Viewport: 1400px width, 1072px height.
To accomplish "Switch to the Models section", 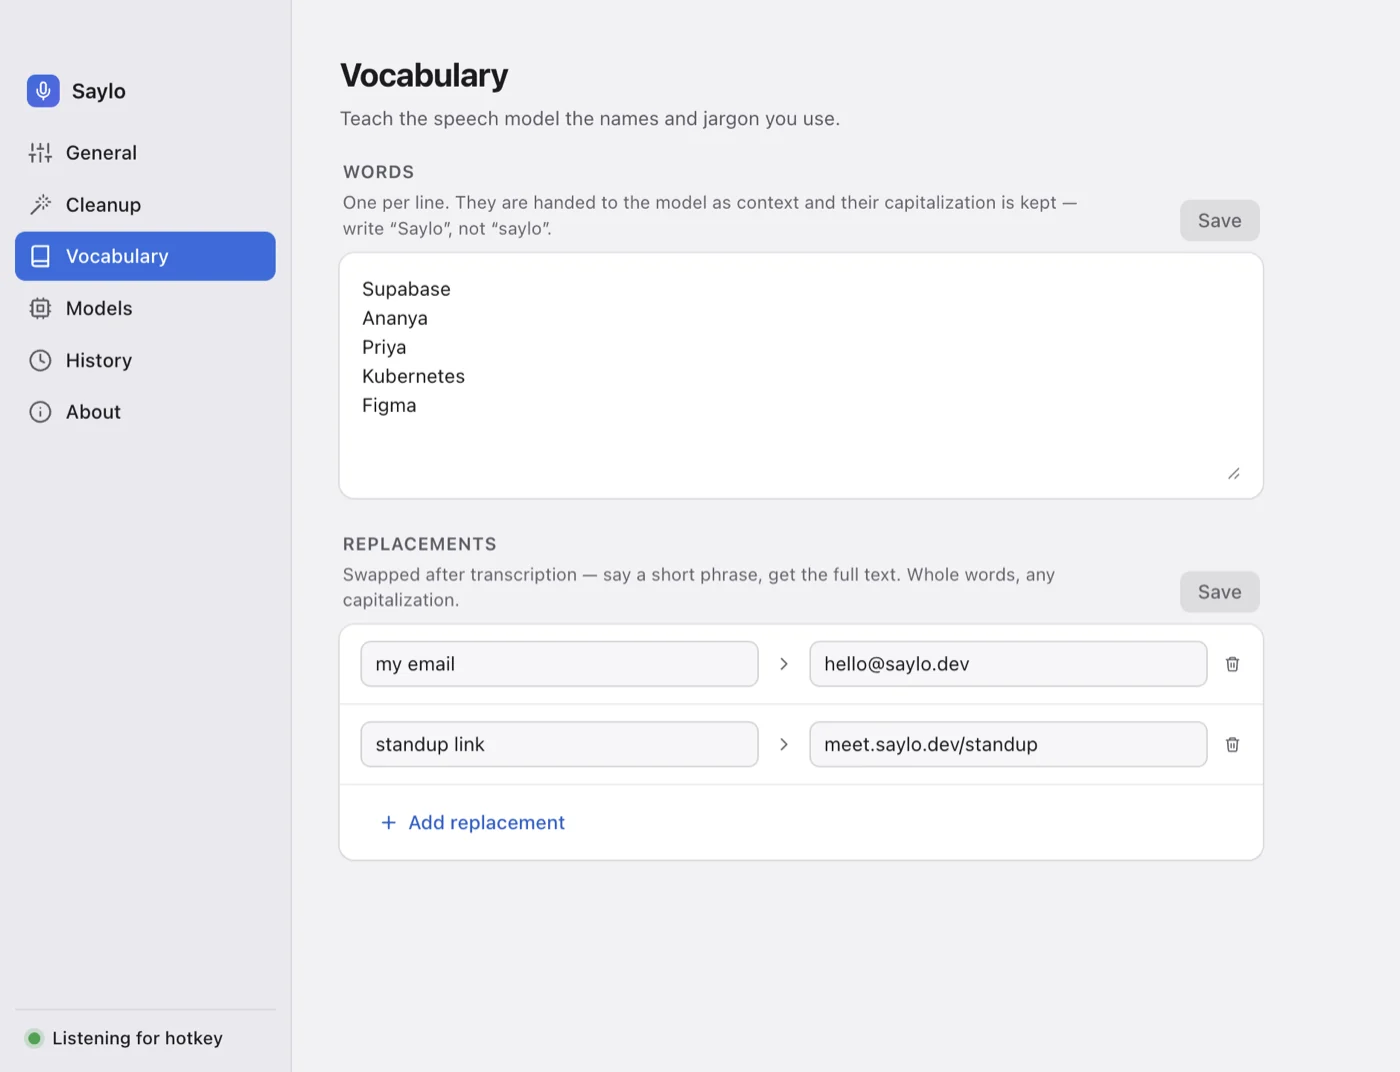I will pyautogui.click(x=145, y=308).
